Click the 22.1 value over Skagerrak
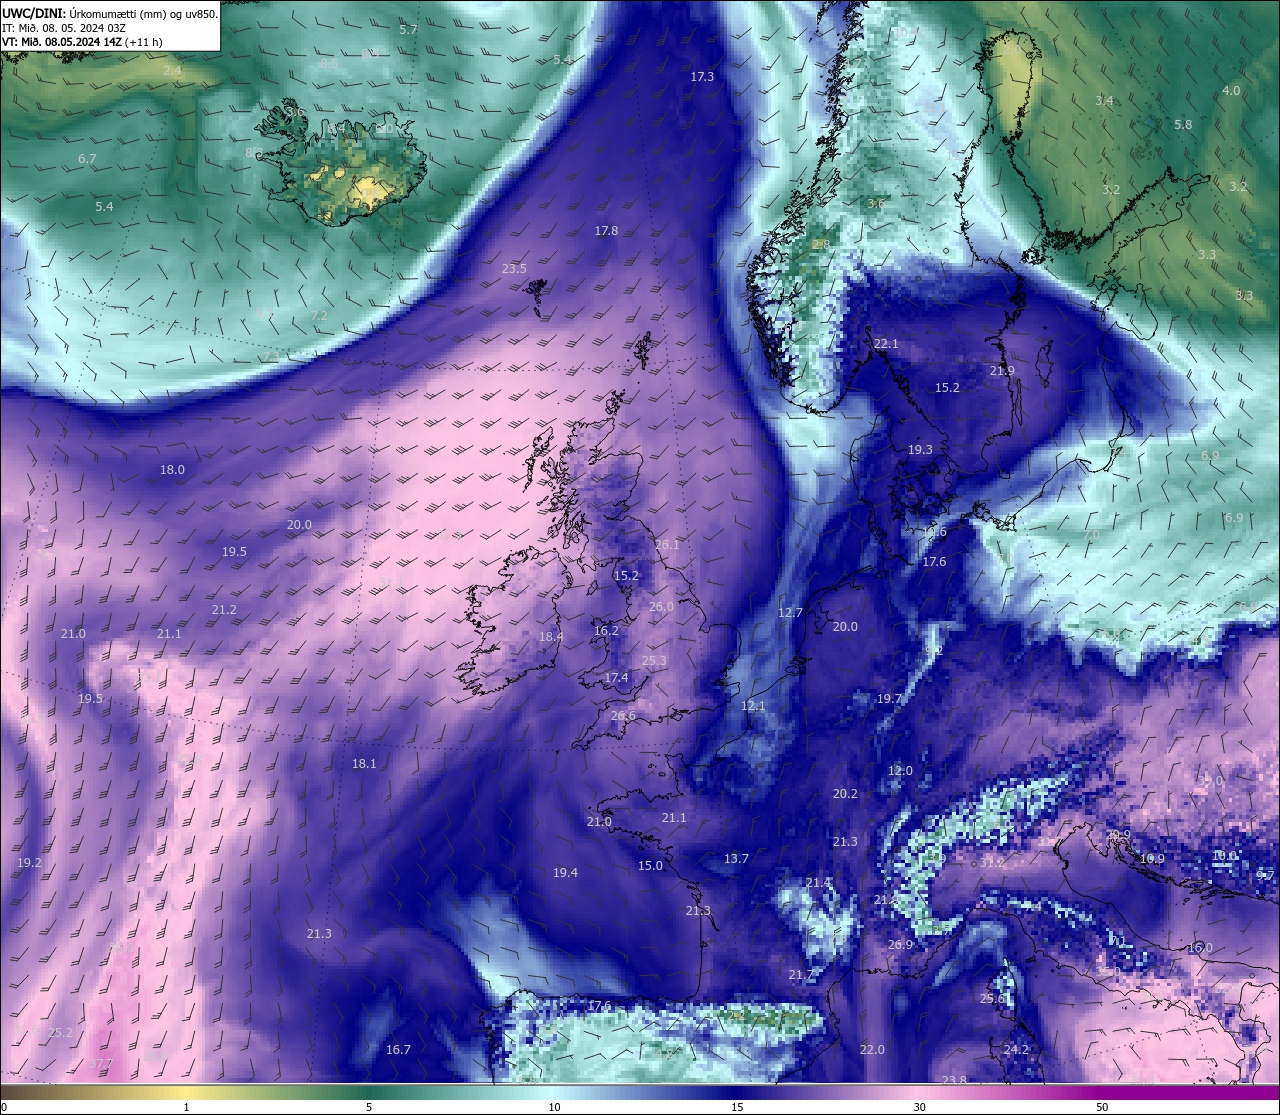Viewport: 1280px width, 1115px height. pyautogui.click(x=886, y=344)
